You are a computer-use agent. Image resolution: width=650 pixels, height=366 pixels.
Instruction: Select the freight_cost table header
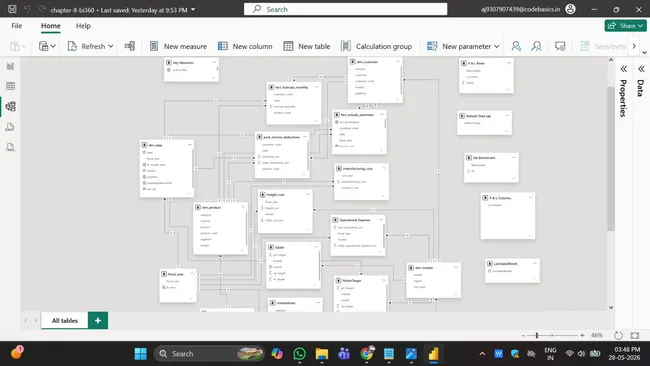pyautogui.click(x=285, y=194)
